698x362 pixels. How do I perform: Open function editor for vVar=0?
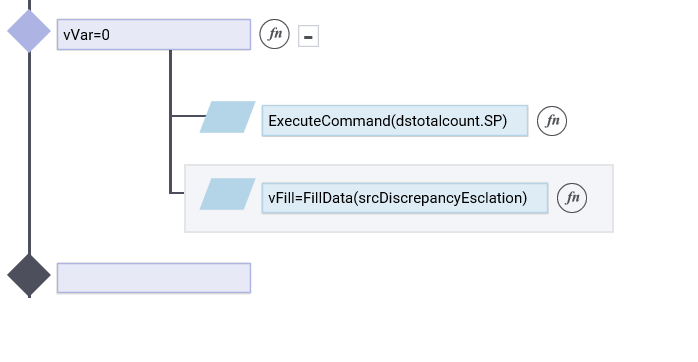click(x=275, y=34)
